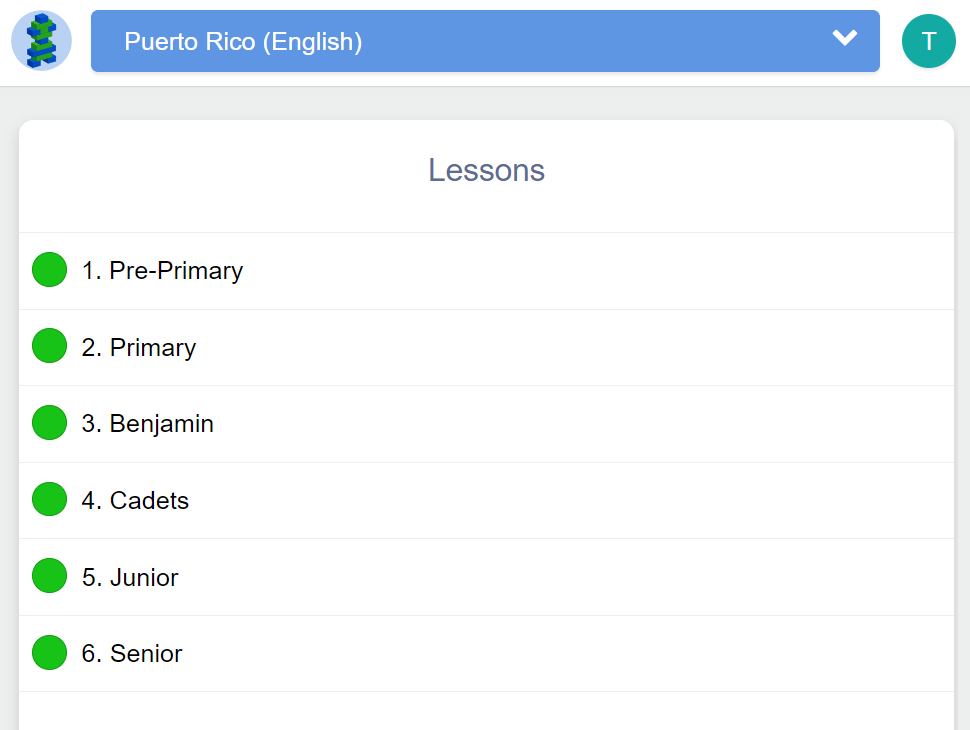
Task: Select the 4. Cadets lesson
Action: 135,500
